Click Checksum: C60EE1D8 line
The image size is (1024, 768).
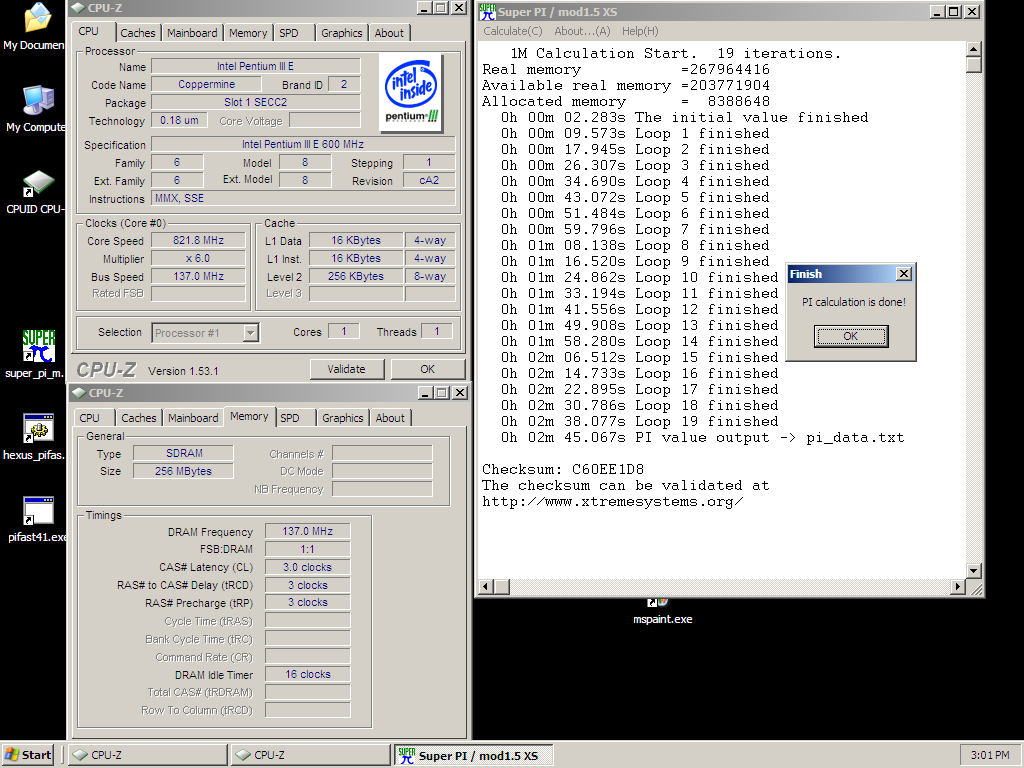(563, 470)
